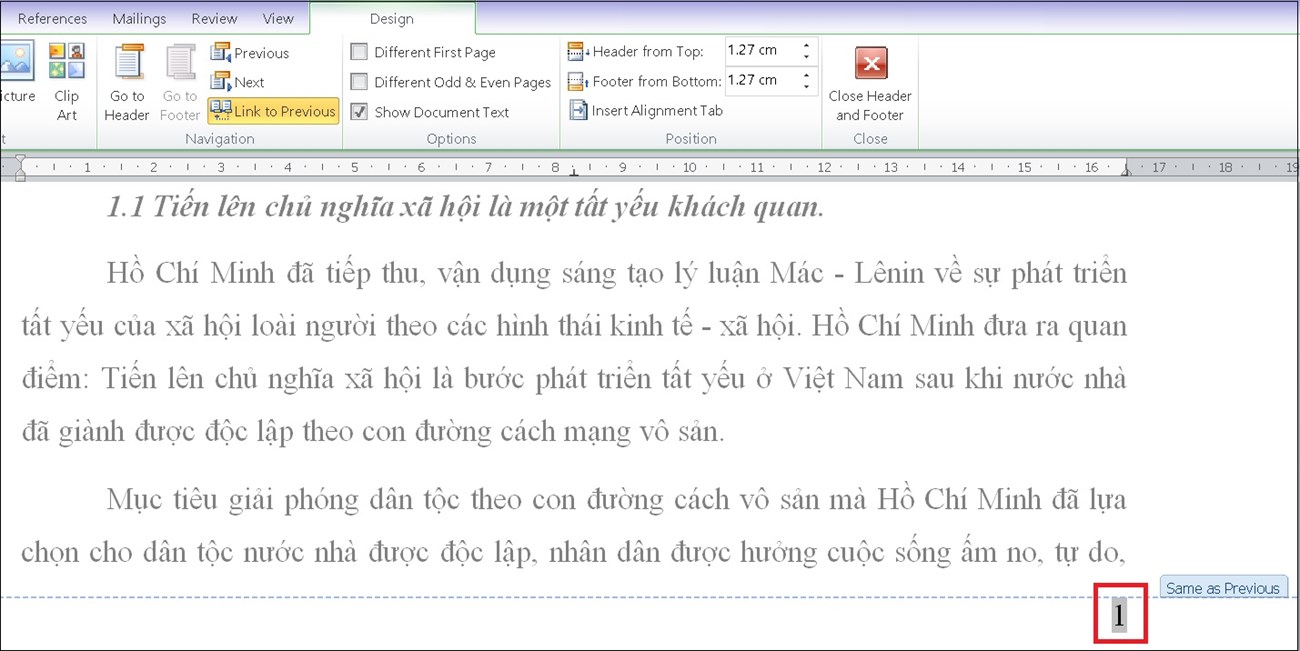Check Different Odd & Even Pages
Screen dimensions: 1300x651
[x=358, y=81]
